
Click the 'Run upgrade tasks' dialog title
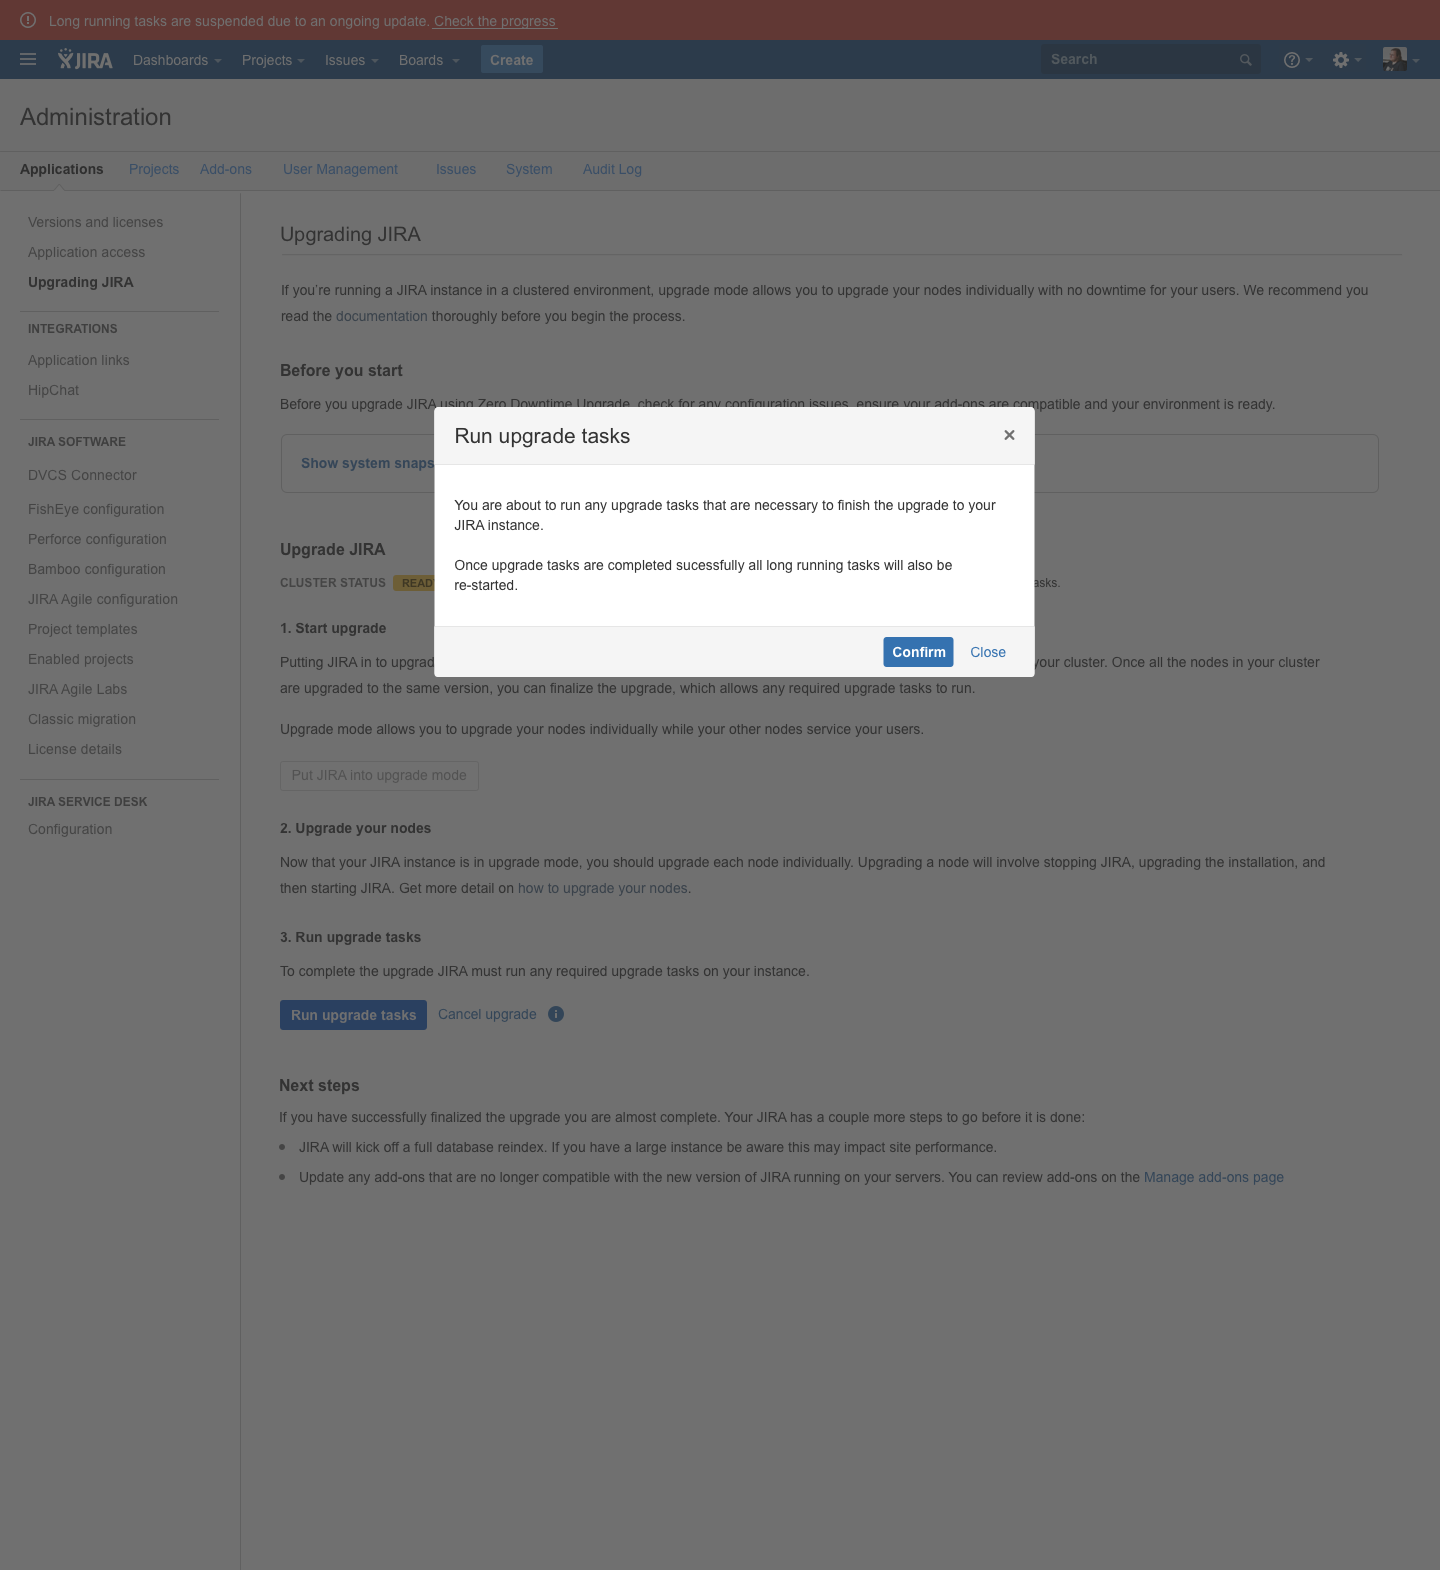click(x=542, y=436)
